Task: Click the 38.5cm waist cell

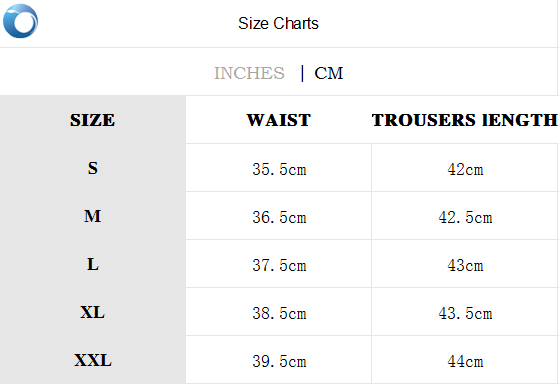Action: 279,313
